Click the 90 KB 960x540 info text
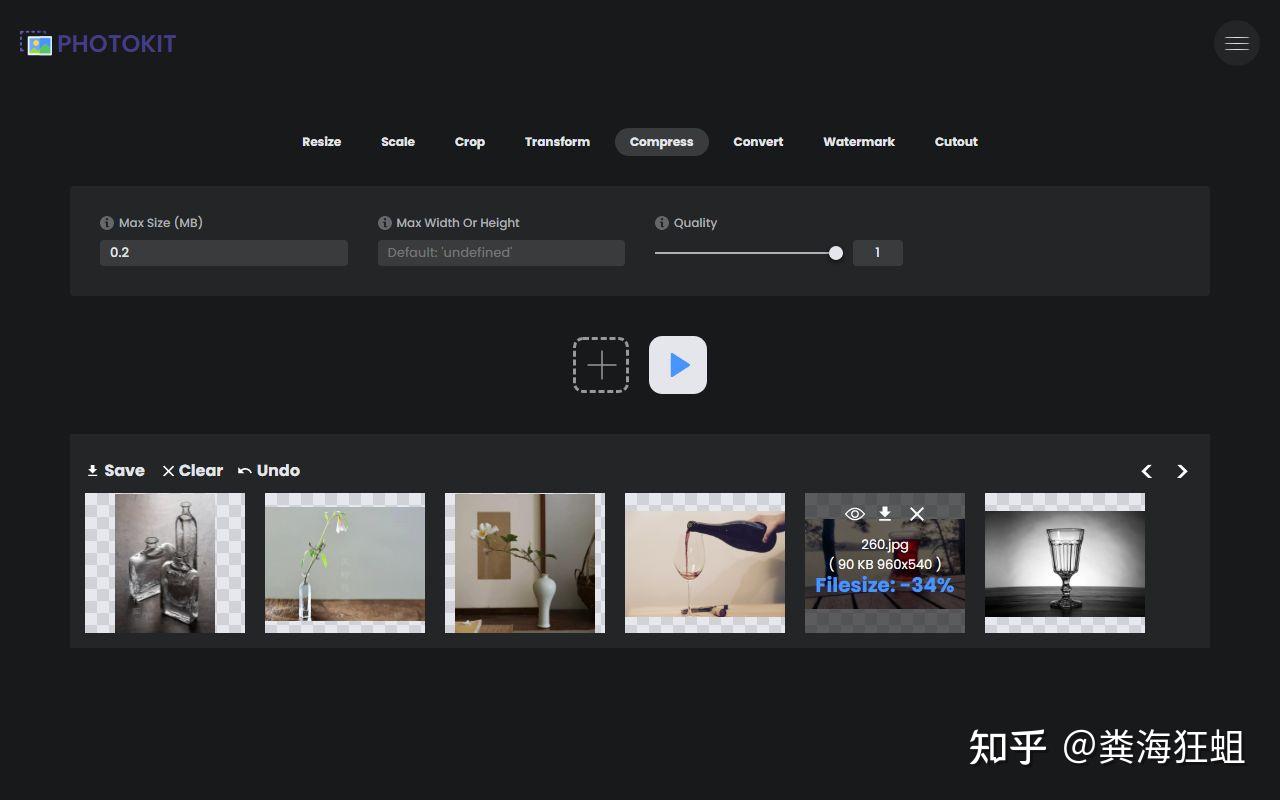Image resolution: width=1280 pixels, height=800 pixels. pos(885,564)
